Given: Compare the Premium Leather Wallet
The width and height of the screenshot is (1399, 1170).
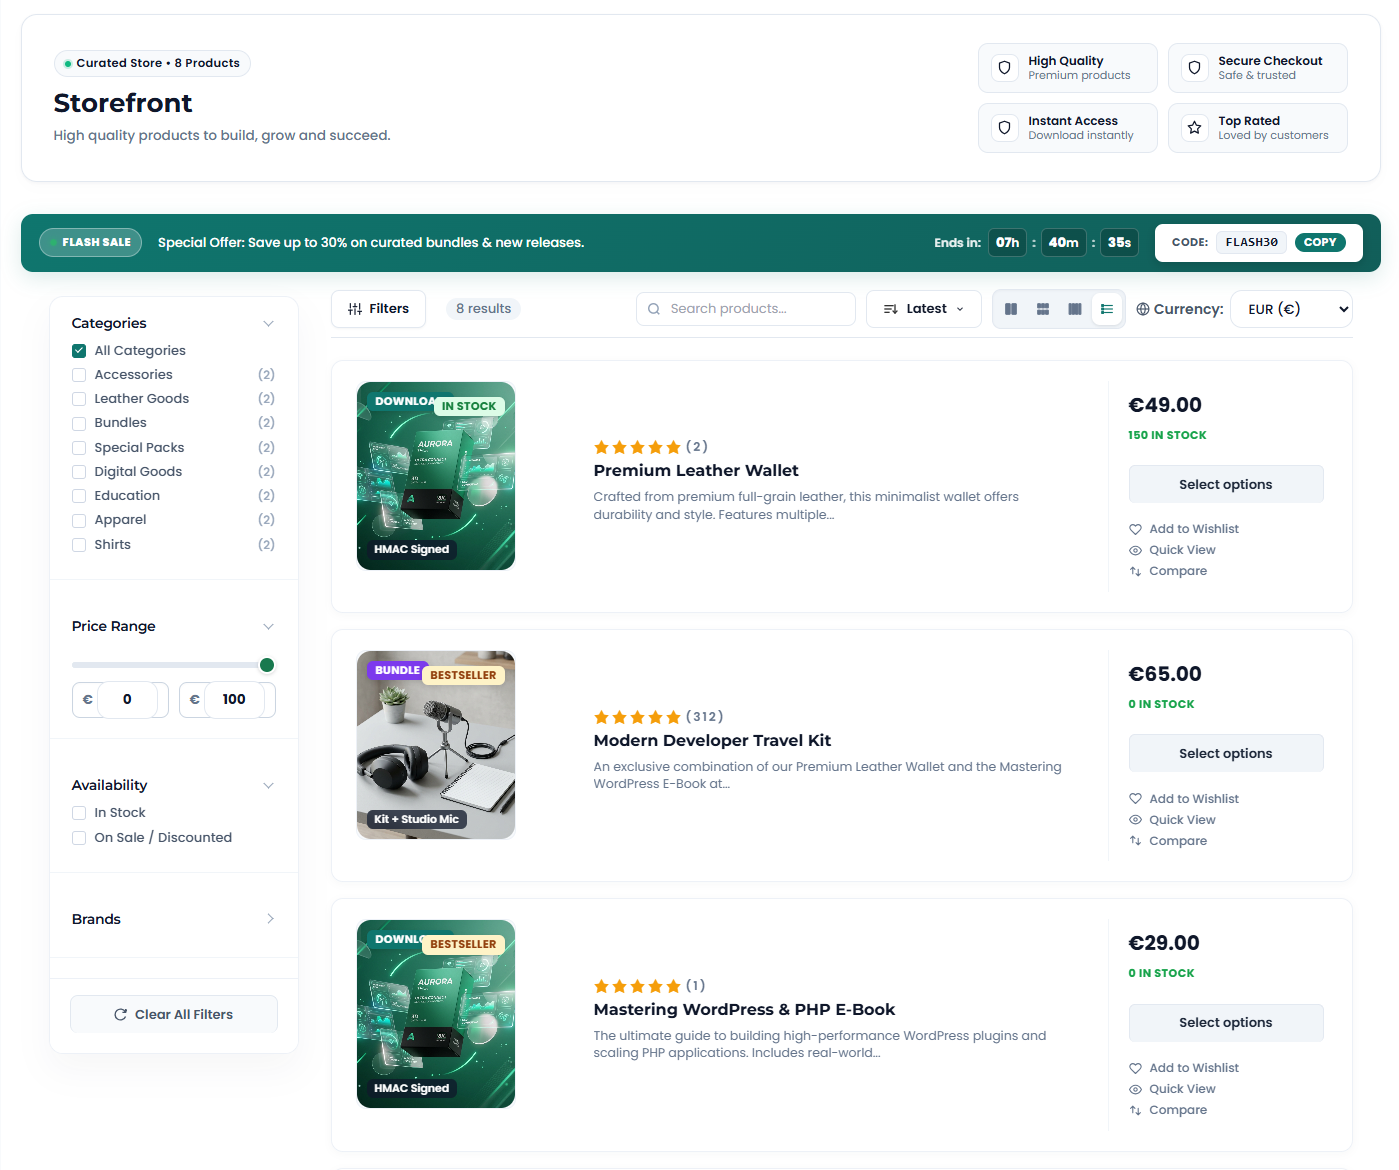Looking at the screenshot, I should [1168, 571].
